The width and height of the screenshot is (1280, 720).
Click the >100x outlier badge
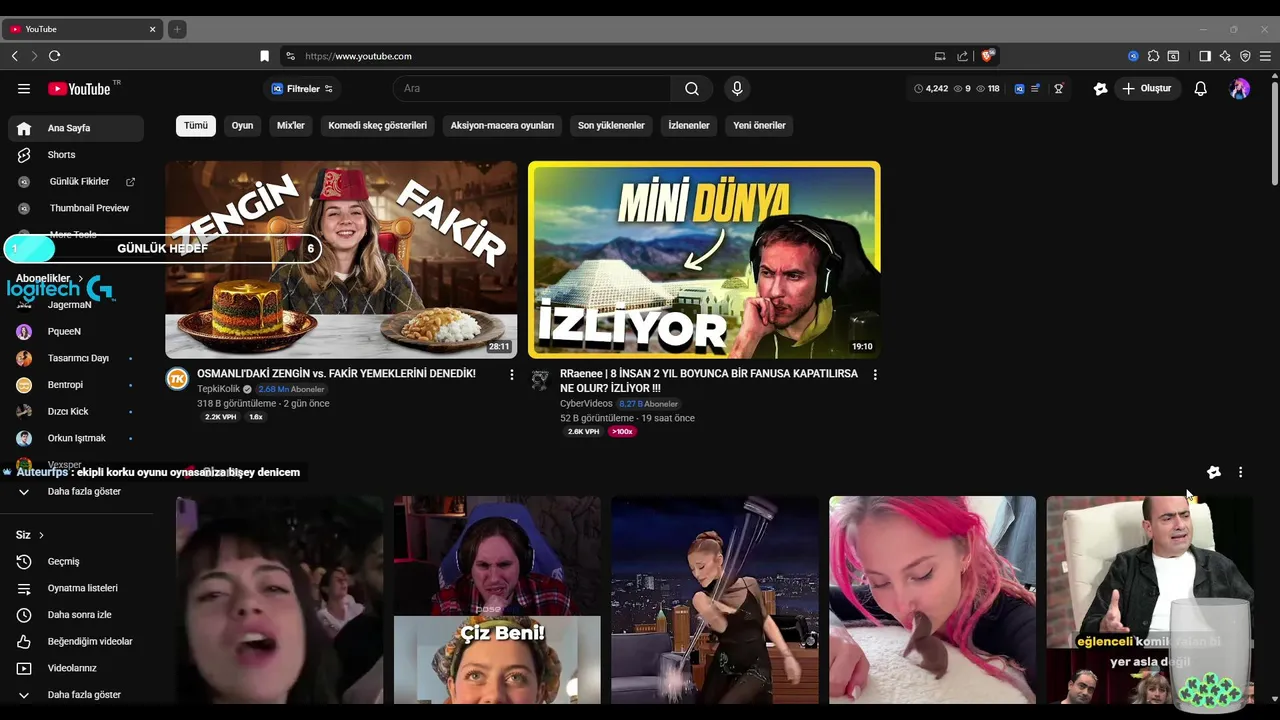(x=622, y=432)
